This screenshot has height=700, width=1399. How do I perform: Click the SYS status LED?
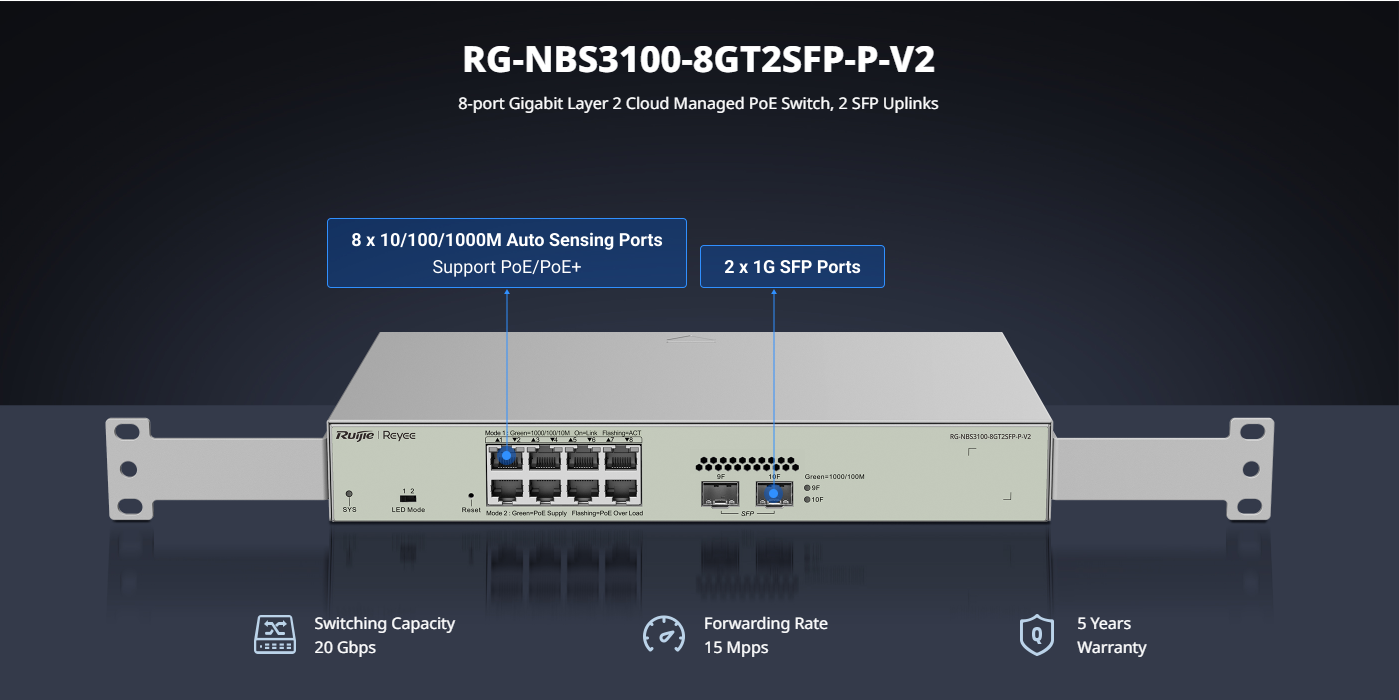349,494
